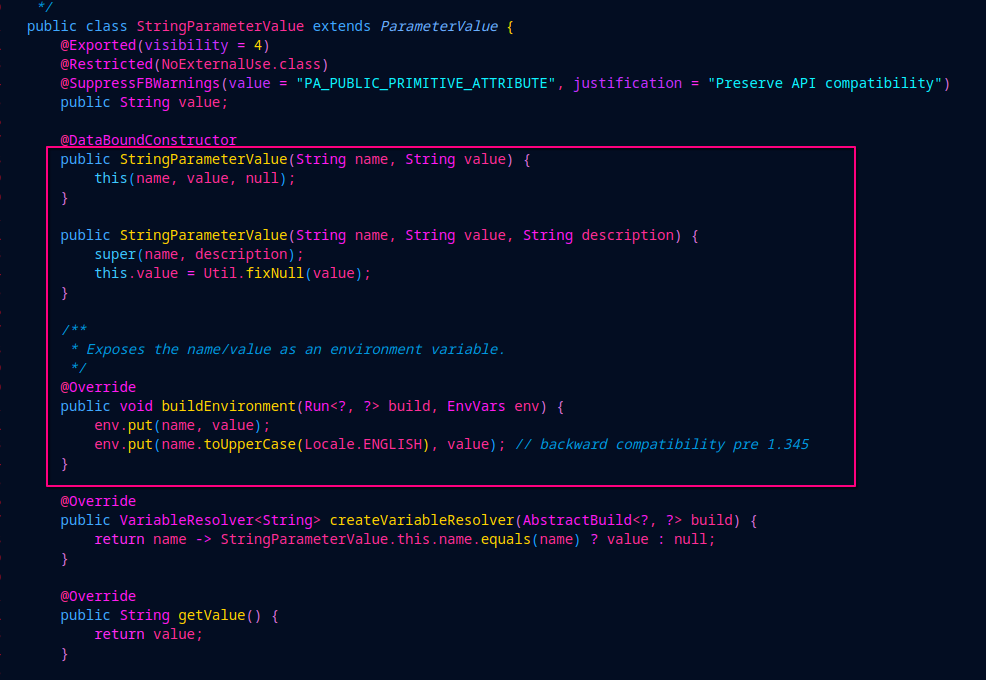The height and width of the screenshot is (680, 986).
Task: Click the @SuppressFBWarnings annotation
Action: tap(140, 83)
